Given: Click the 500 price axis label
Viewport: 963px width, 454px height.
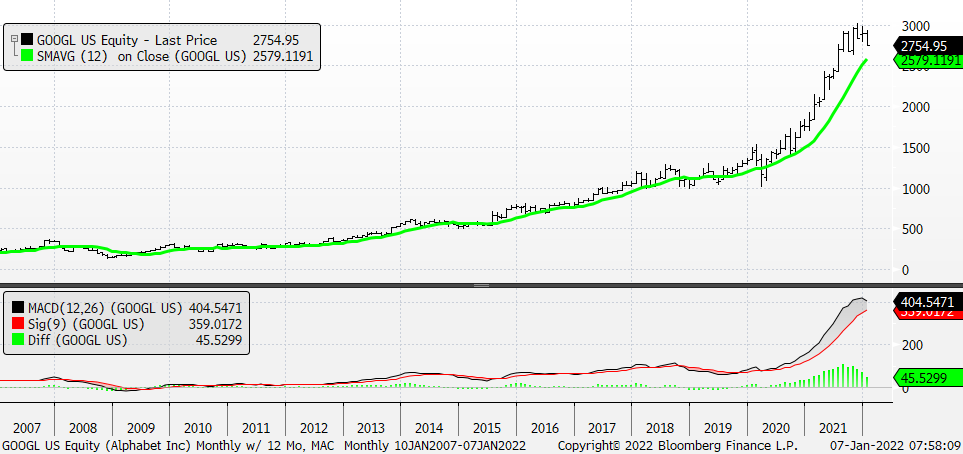Looking at the screenshot, I should (912, 229).
